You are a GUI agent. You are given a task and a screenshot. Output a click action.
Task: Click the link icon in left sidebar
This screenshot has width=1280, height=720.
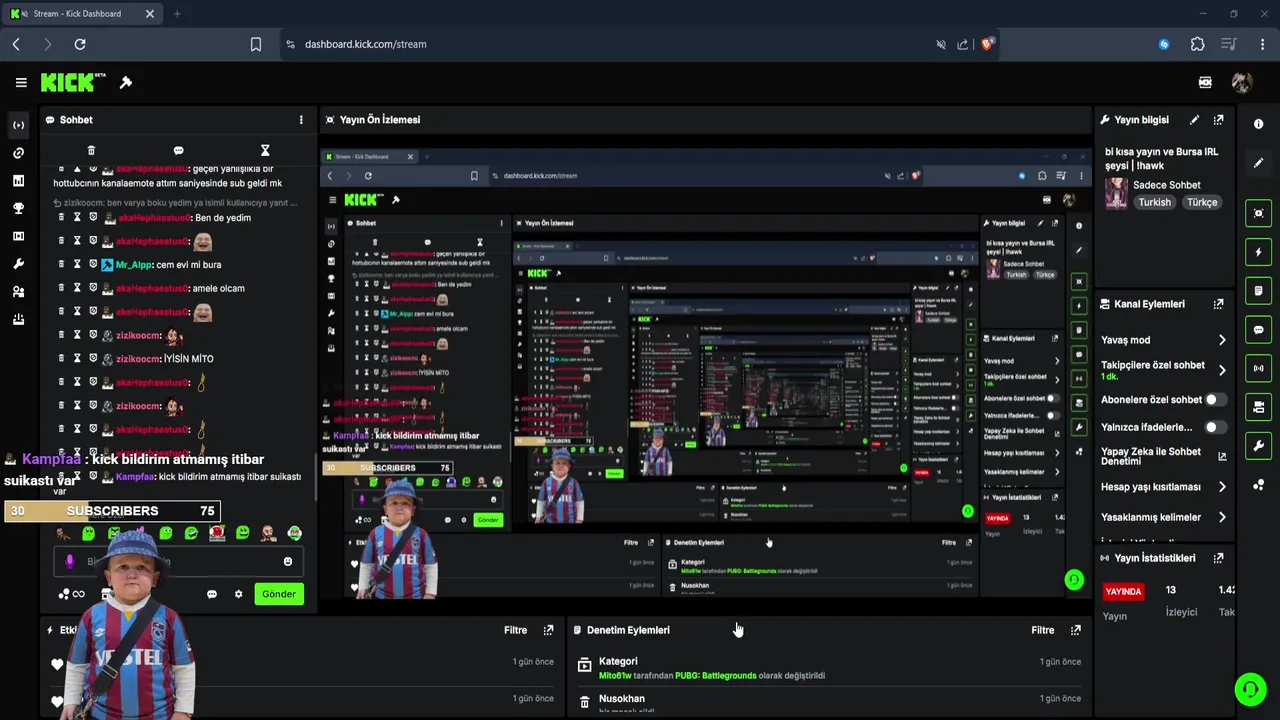coord(18,153)
